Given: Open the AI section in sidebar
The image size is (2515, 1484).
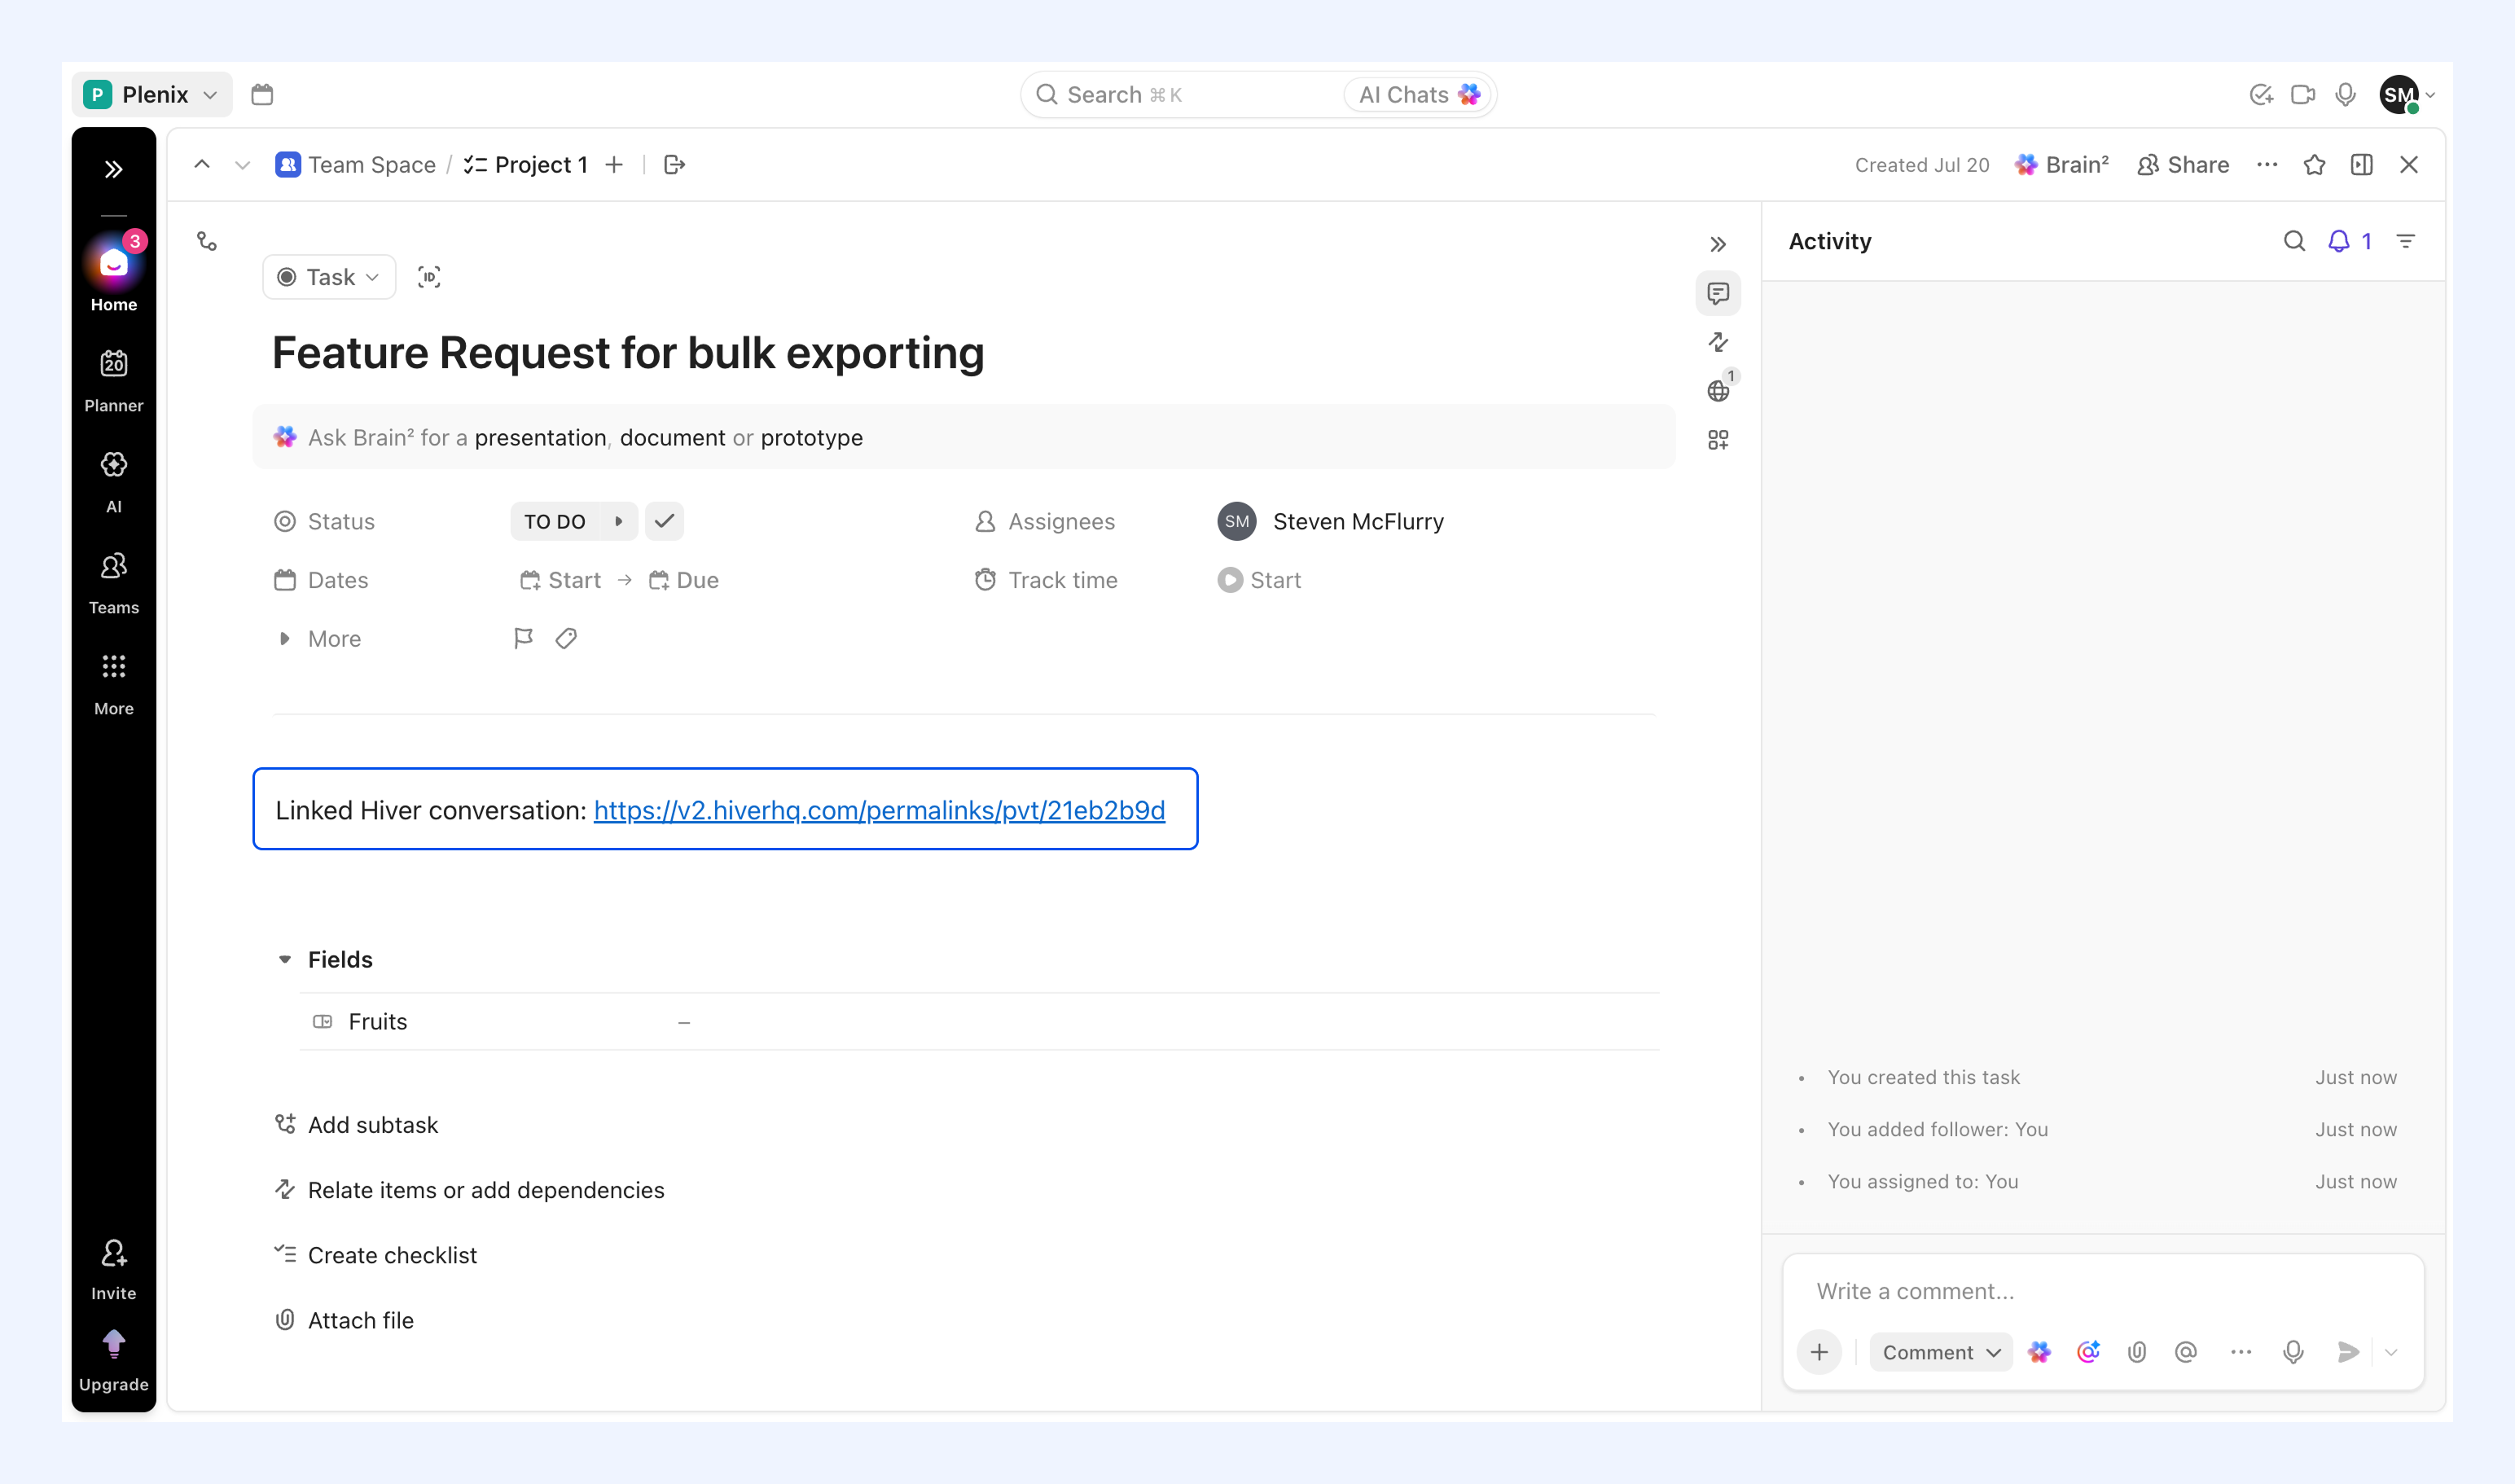Looking at the screenshot, I should point(113,482).
